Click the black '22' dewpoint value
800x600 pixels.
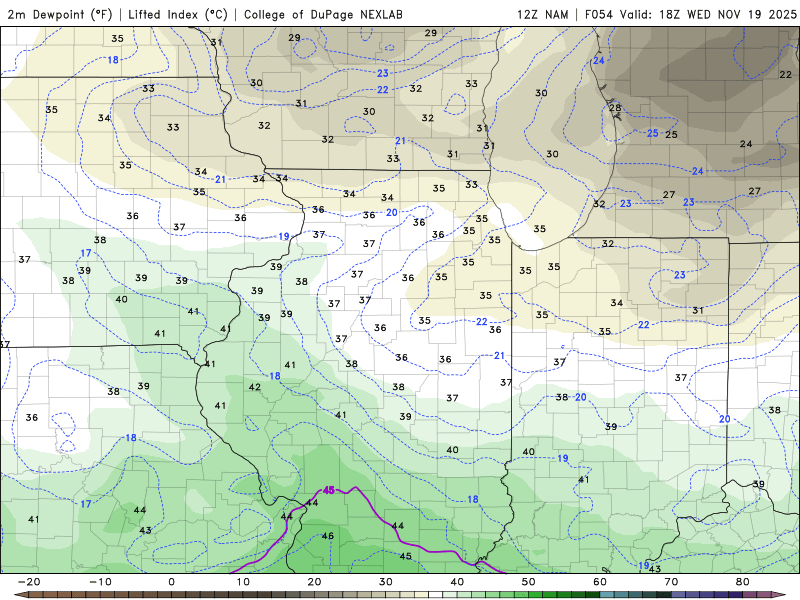(786, 74)
